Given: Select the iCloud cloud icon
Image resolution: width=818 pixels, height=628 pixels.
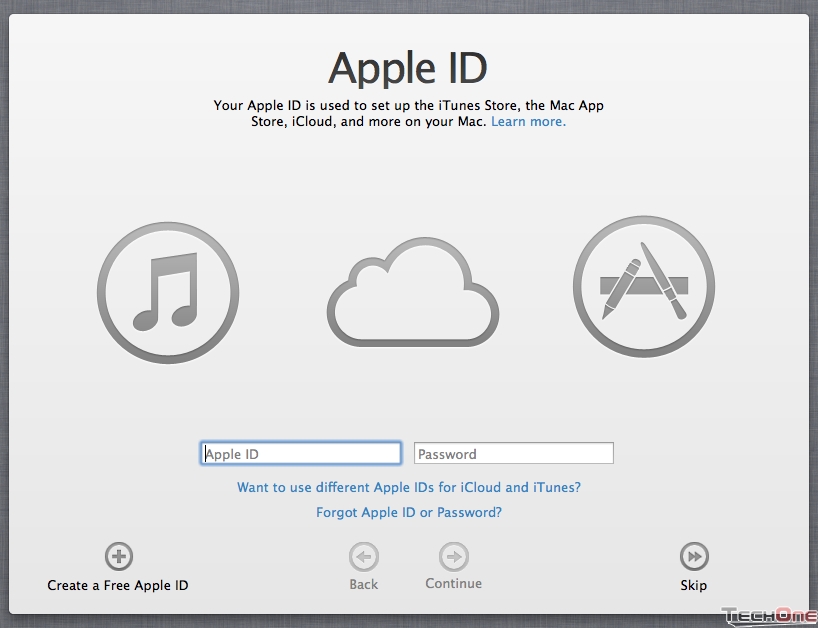Looking at the screenshot, I should (x=412, y=296).
